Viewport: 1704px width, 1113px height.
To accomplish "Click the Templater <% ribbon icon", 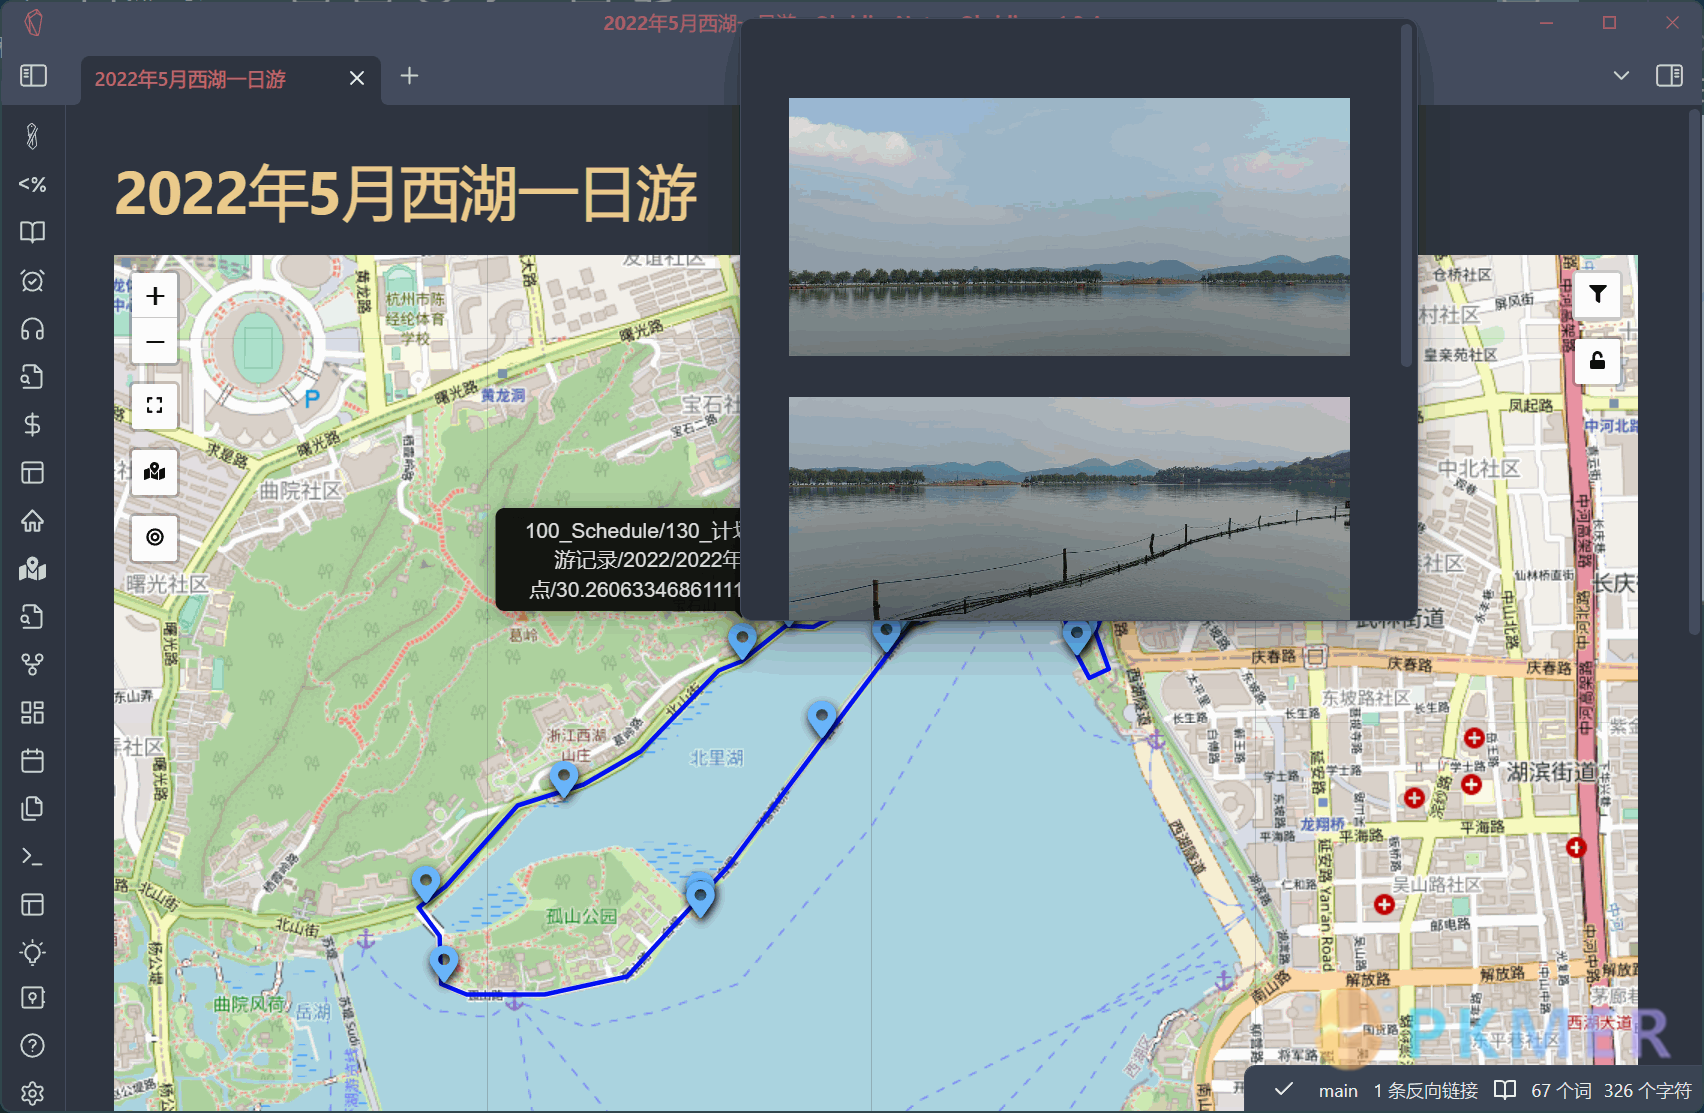I will (32, 184).
